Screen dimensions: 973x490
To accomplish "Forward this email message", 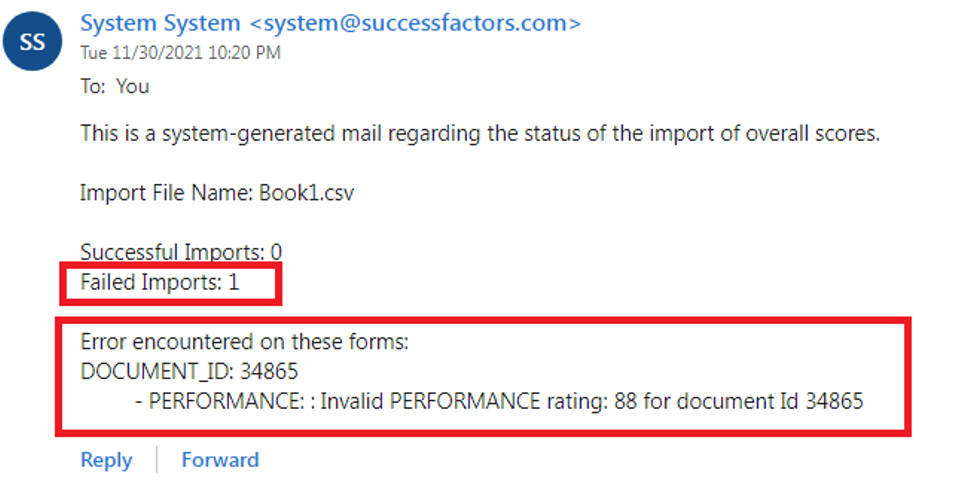I will point(220,460).
